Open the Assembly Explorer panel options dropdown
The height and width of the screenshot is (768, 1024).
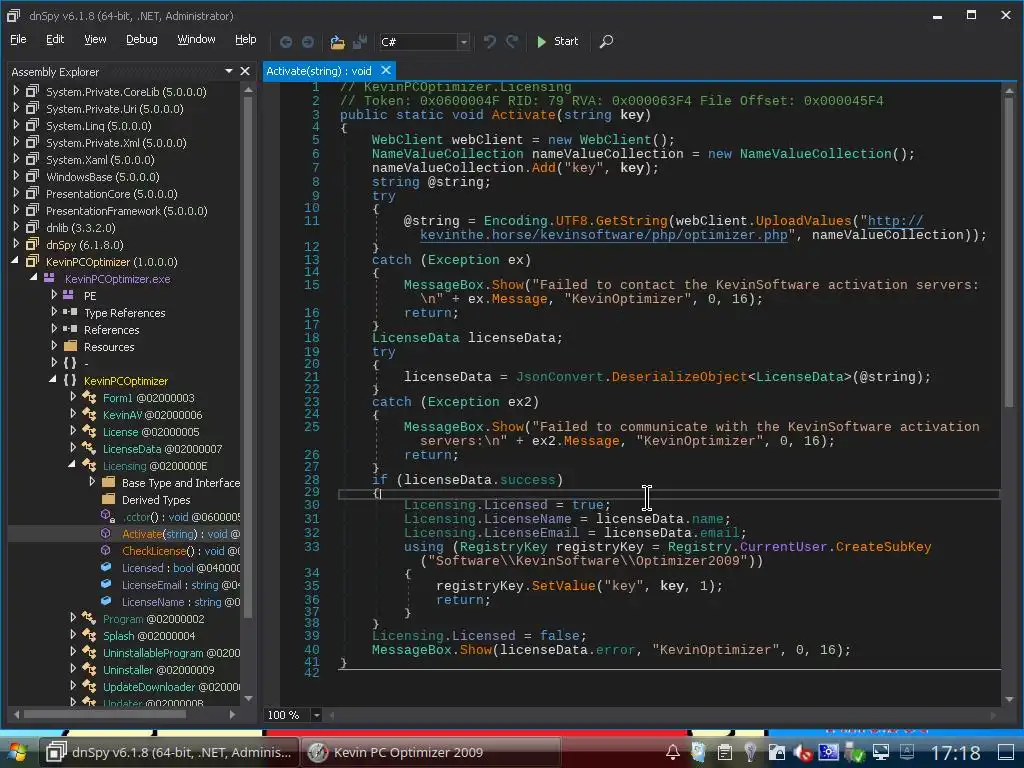pos(229,71)
